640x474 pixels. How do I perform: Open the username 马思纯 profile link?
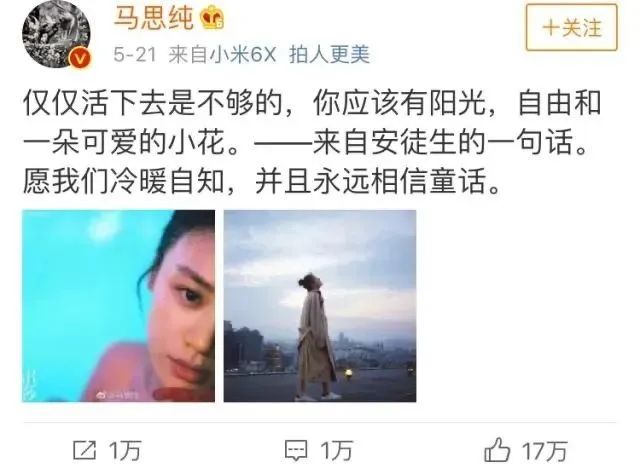(154, 19)
